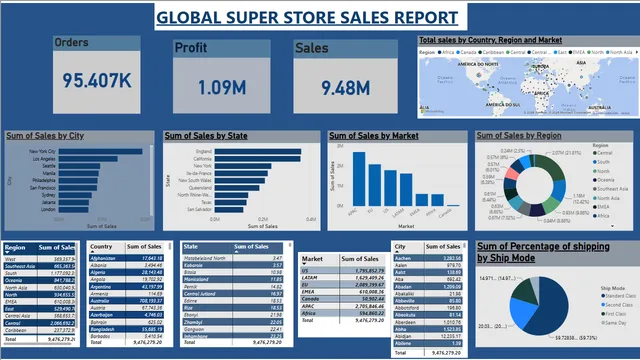This screenshot has width=640, height=360.
Task: Click the vertical scrollbar of the State table
Action: pos(290,246)
